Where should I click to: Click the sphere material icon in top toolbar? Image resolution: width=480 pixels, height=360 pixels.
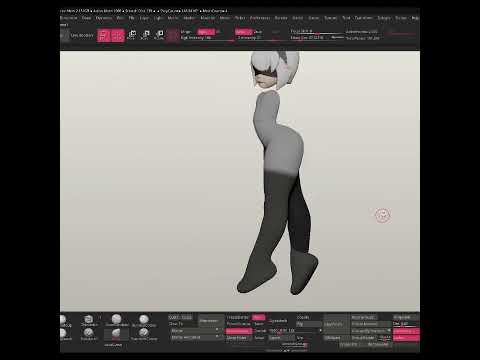pyautogui.click(x=172, y=35)
